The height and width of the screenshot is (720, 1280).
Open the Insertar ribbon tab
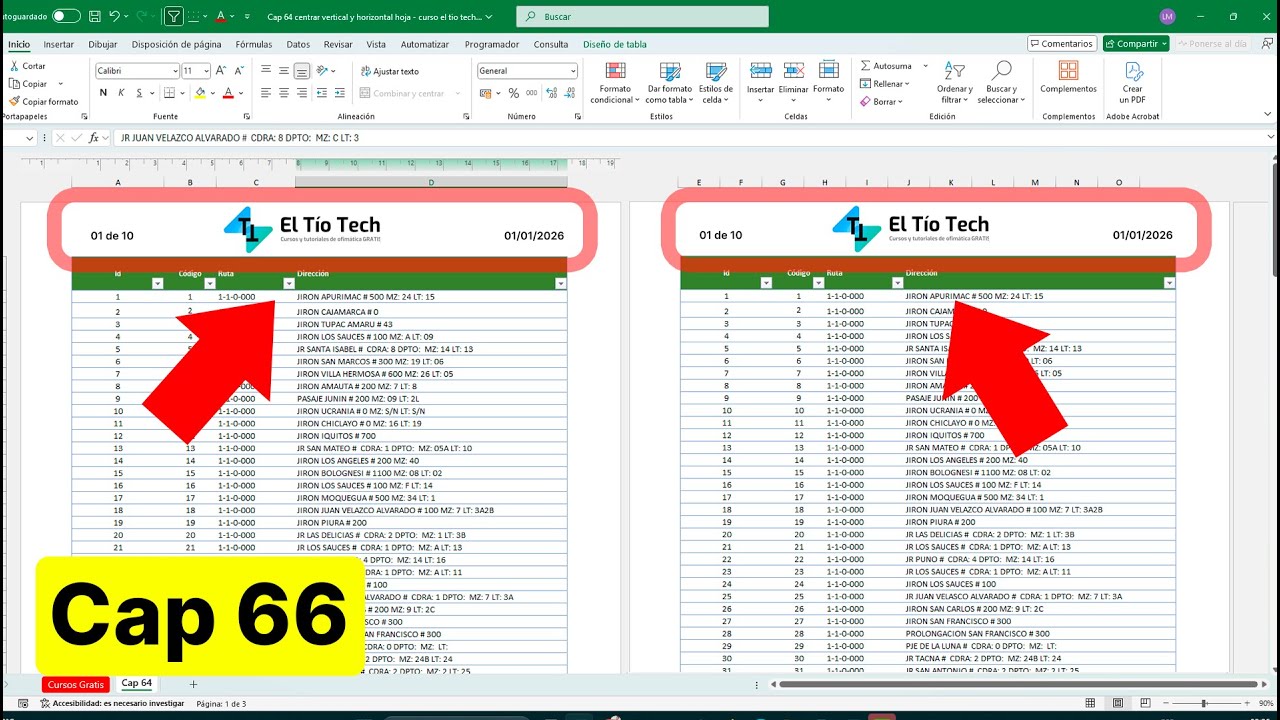click(x=58, y=44)
